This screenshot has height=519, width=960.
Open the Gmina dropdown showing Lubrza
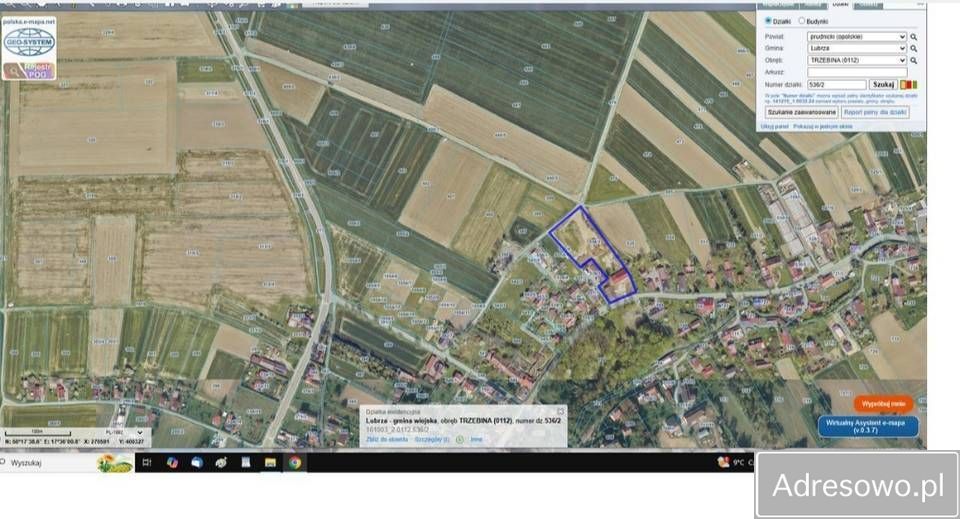click(857, 48)
